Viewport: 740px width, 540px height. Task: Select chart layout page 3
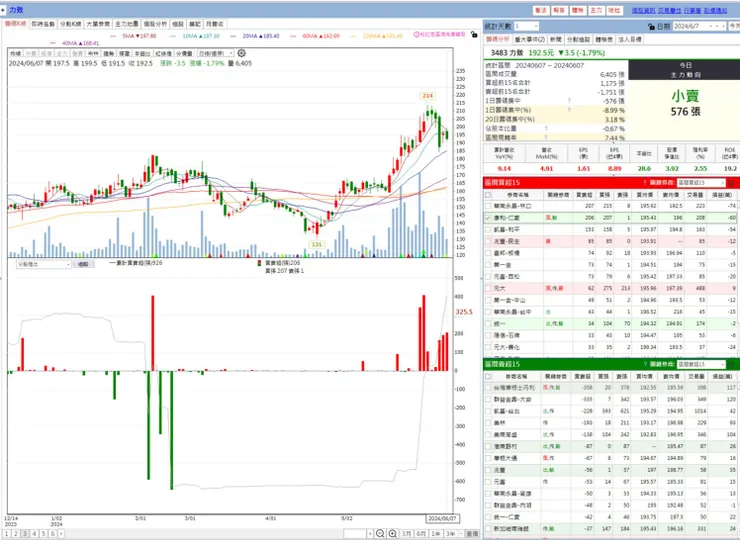point(25,534)
